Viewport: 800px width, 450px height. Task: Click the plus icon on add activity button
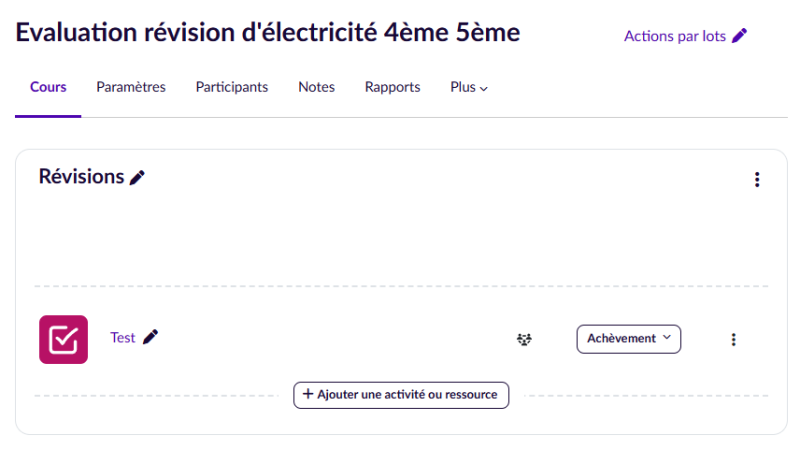(308, 394)
